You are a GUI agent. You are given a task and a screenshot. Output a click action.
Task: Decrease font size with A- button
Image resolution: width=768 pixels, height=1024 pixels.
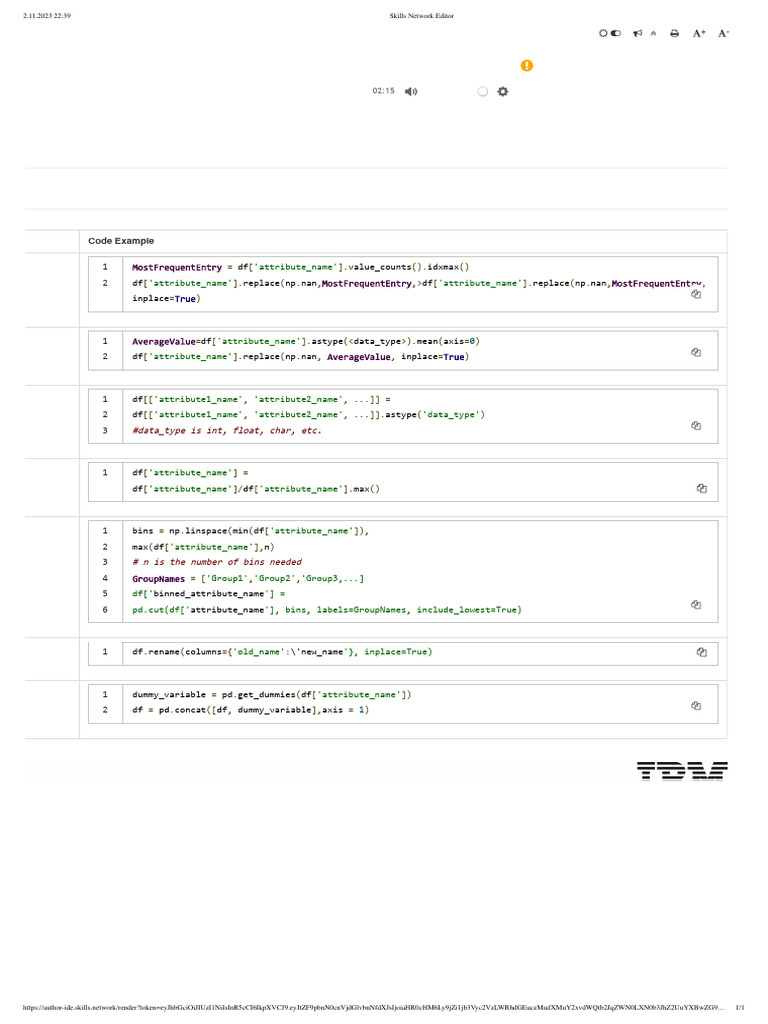pos(724,33)
